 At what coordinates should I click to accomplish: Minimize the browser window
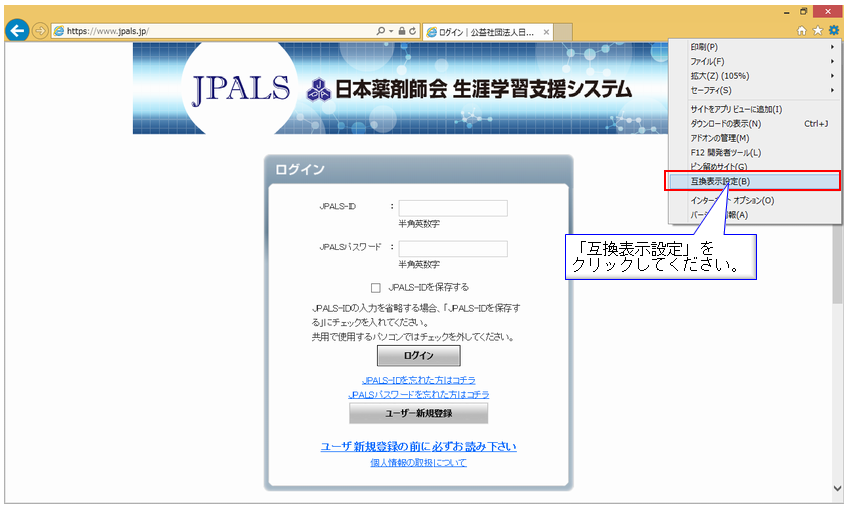tap(787, 12)
